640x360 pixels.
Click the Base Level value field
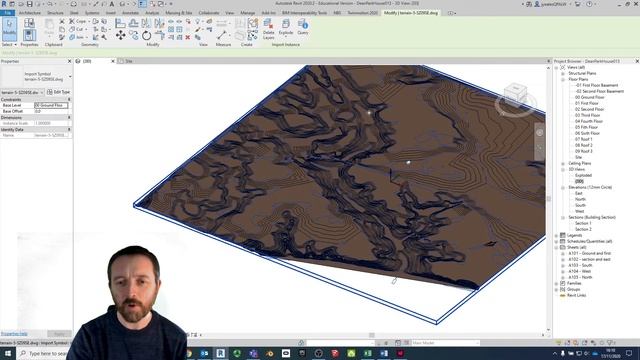pyautogui.click(x=51, y=105)
